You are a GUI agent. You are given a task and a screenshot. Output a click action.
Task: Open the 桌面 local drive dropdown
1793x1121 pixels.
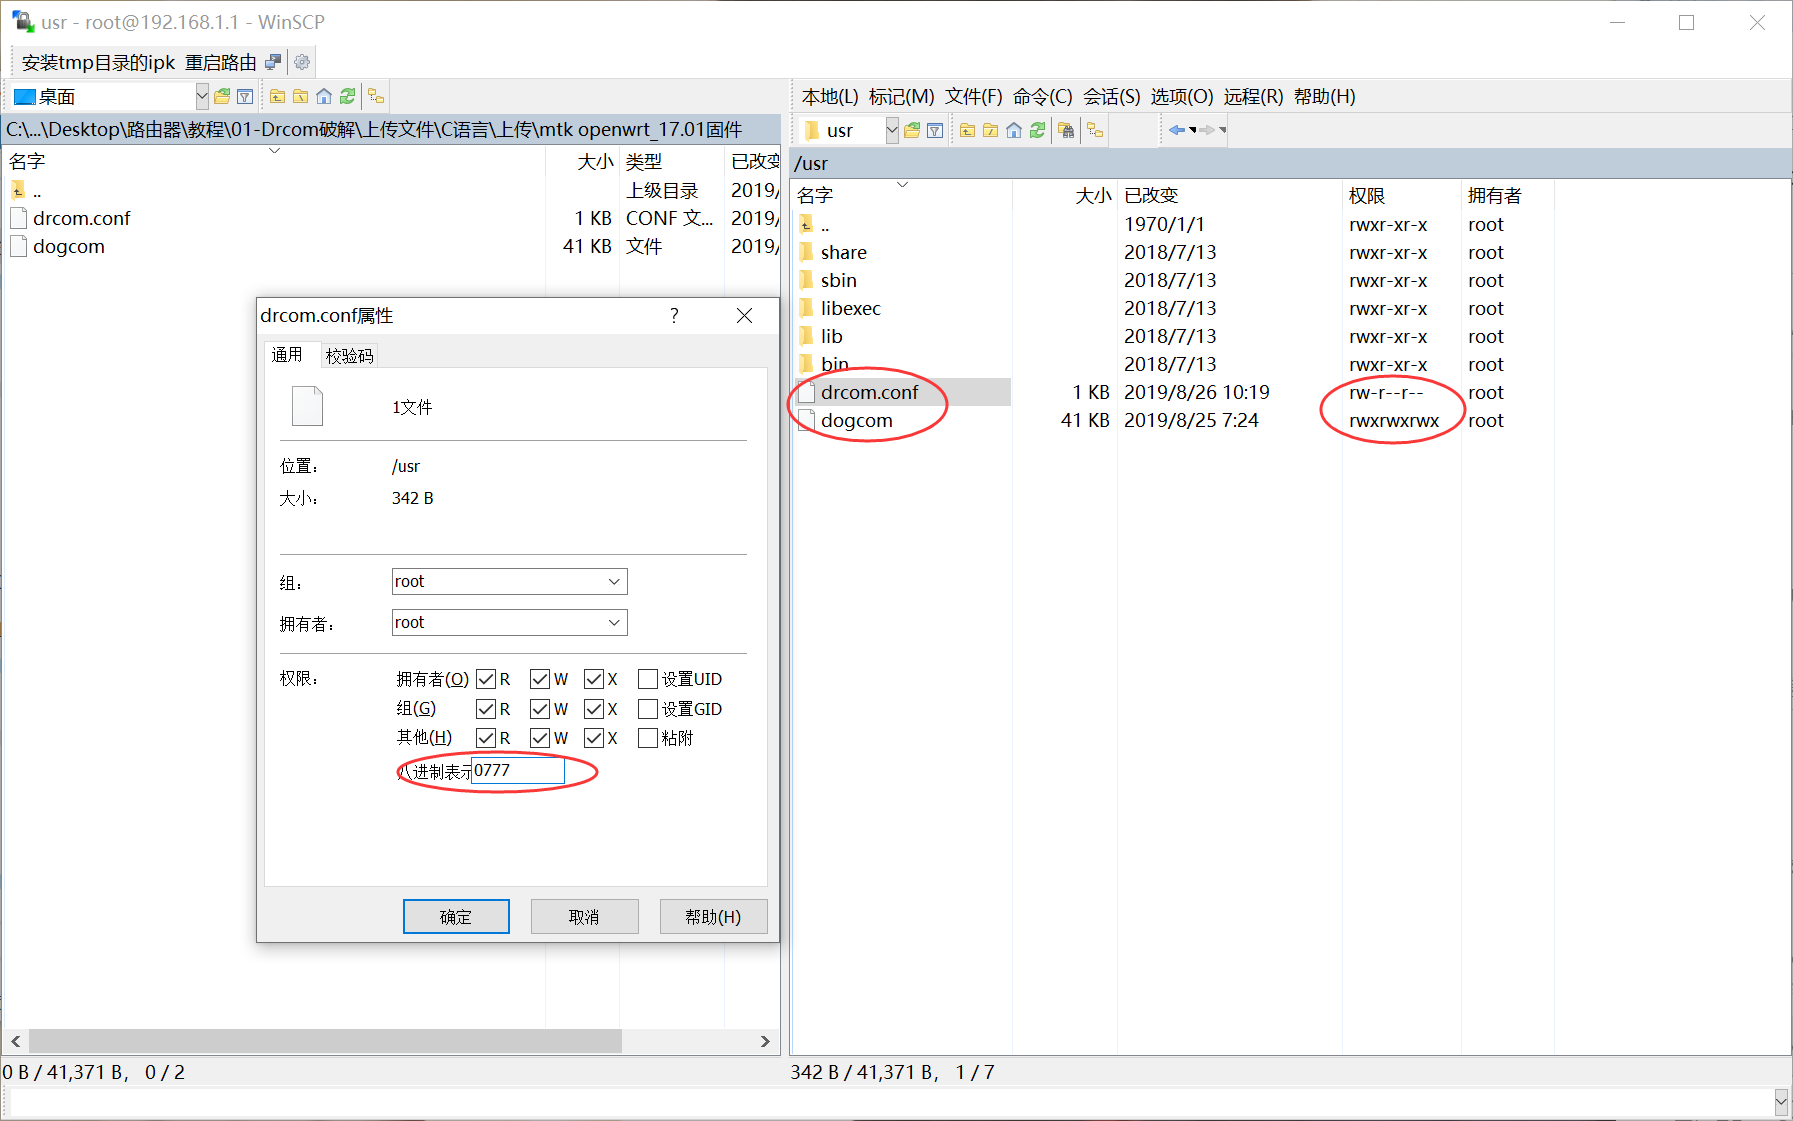tap(202, 96)
